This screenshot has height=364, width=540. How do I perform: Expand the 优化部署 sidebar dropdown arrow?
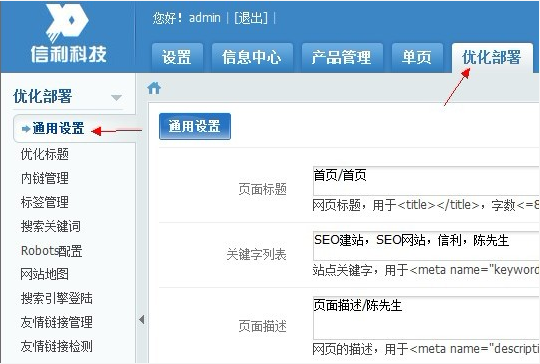coord(116,97)
